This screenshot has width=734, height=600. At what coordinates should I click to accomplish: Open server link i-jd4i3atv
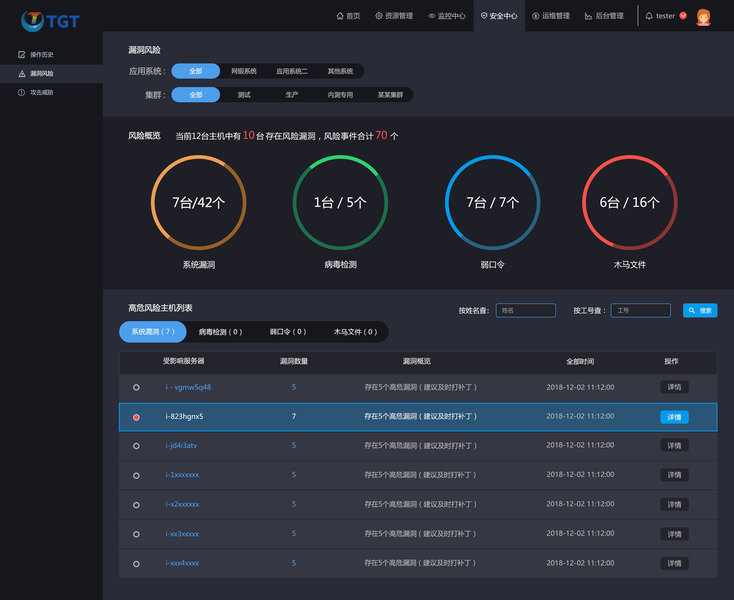[181, 445]
